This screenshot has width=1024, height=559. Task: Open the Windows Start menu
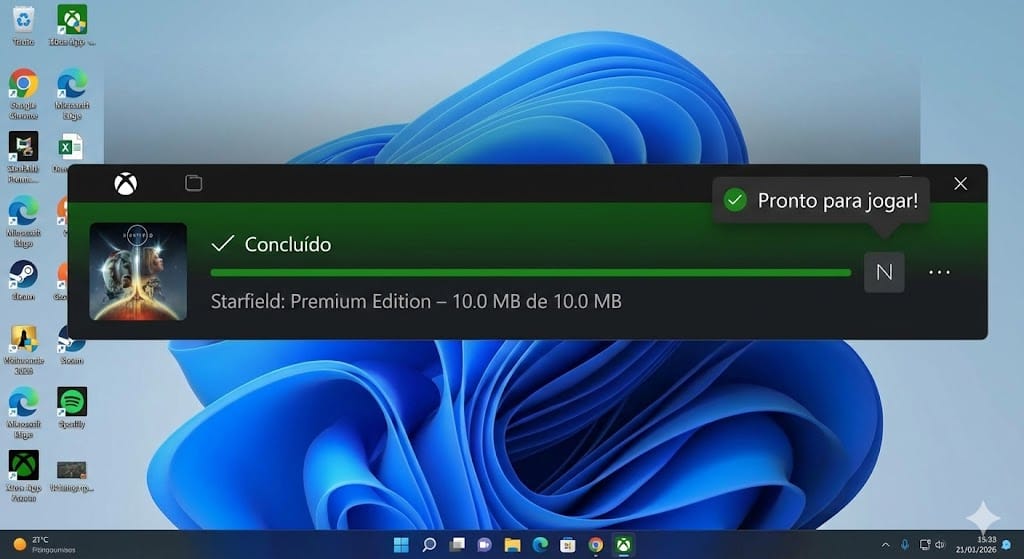[x=401, y=544]
